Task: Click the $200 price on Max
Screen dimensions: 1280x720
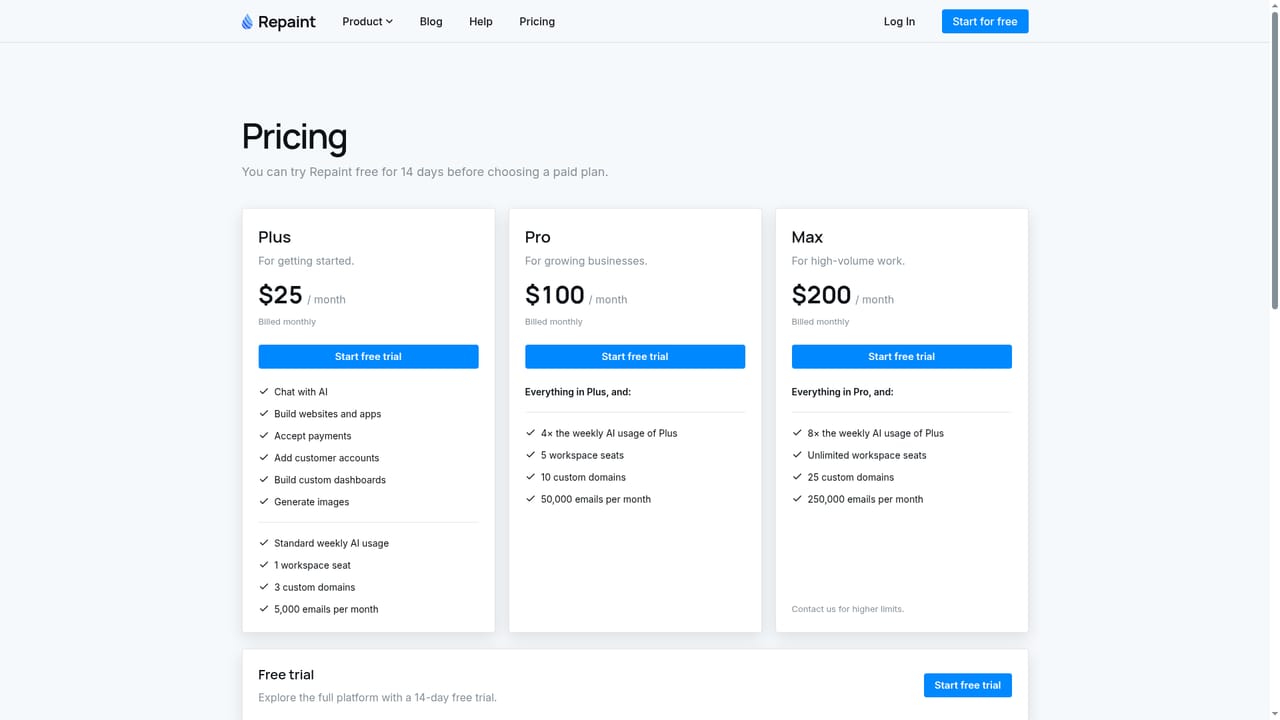Action: [x=822, y=295]
